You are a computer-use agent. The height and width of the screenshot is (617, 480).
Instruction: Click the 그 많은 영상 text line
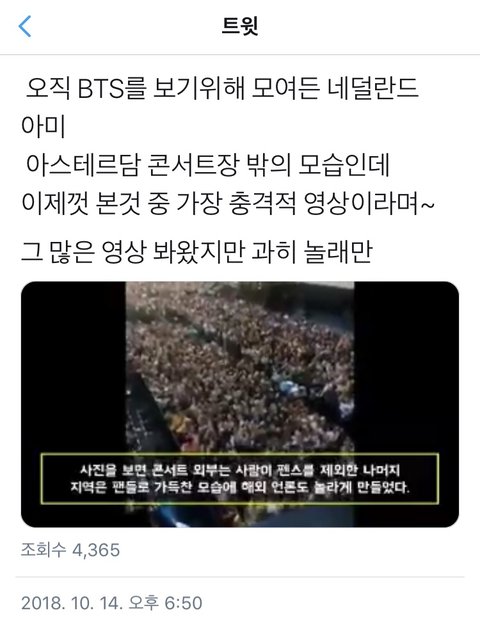coord(197,252)
